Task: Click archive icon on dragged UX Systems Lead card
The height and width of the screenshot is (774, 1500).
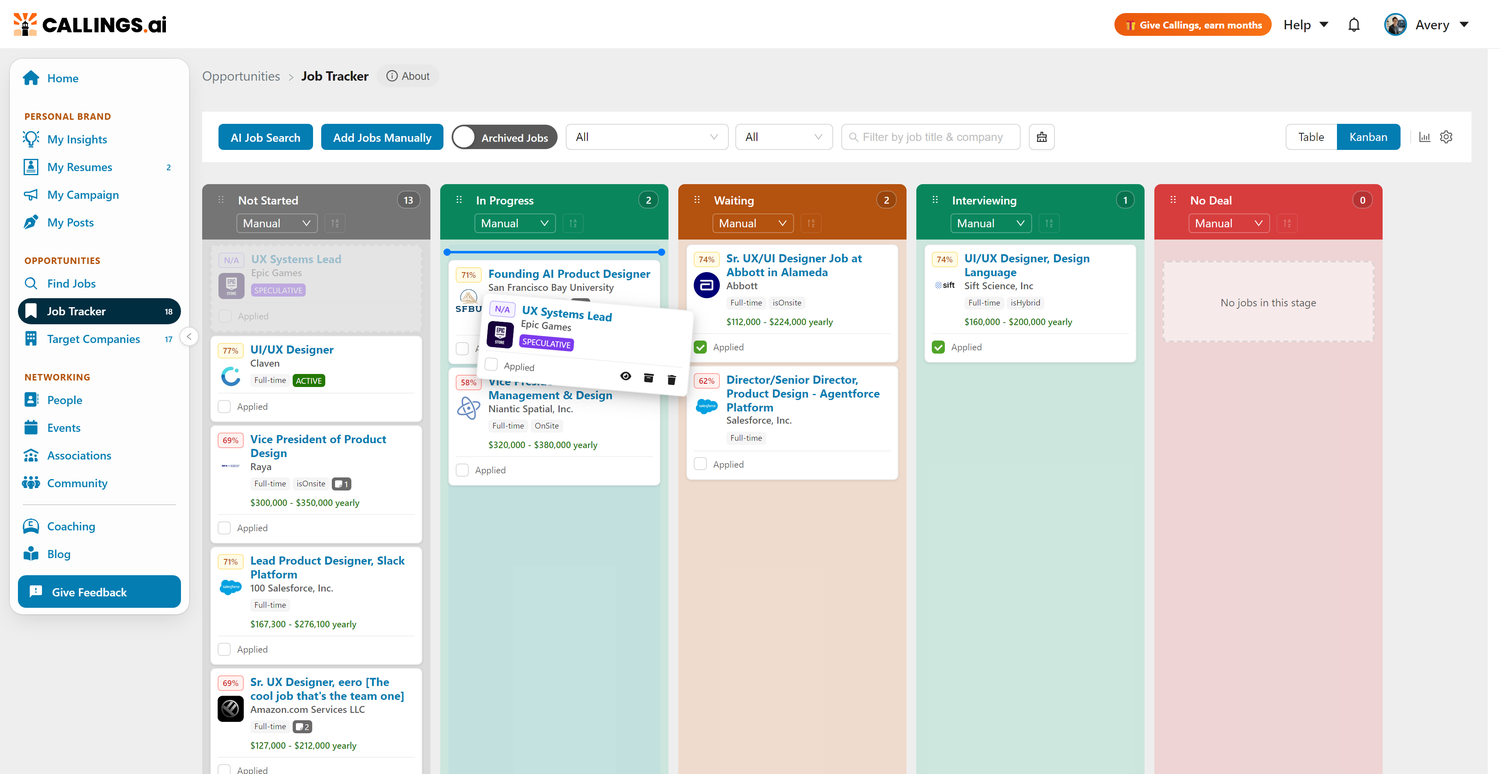Action: pyautogui.click(x=648, y=378)
